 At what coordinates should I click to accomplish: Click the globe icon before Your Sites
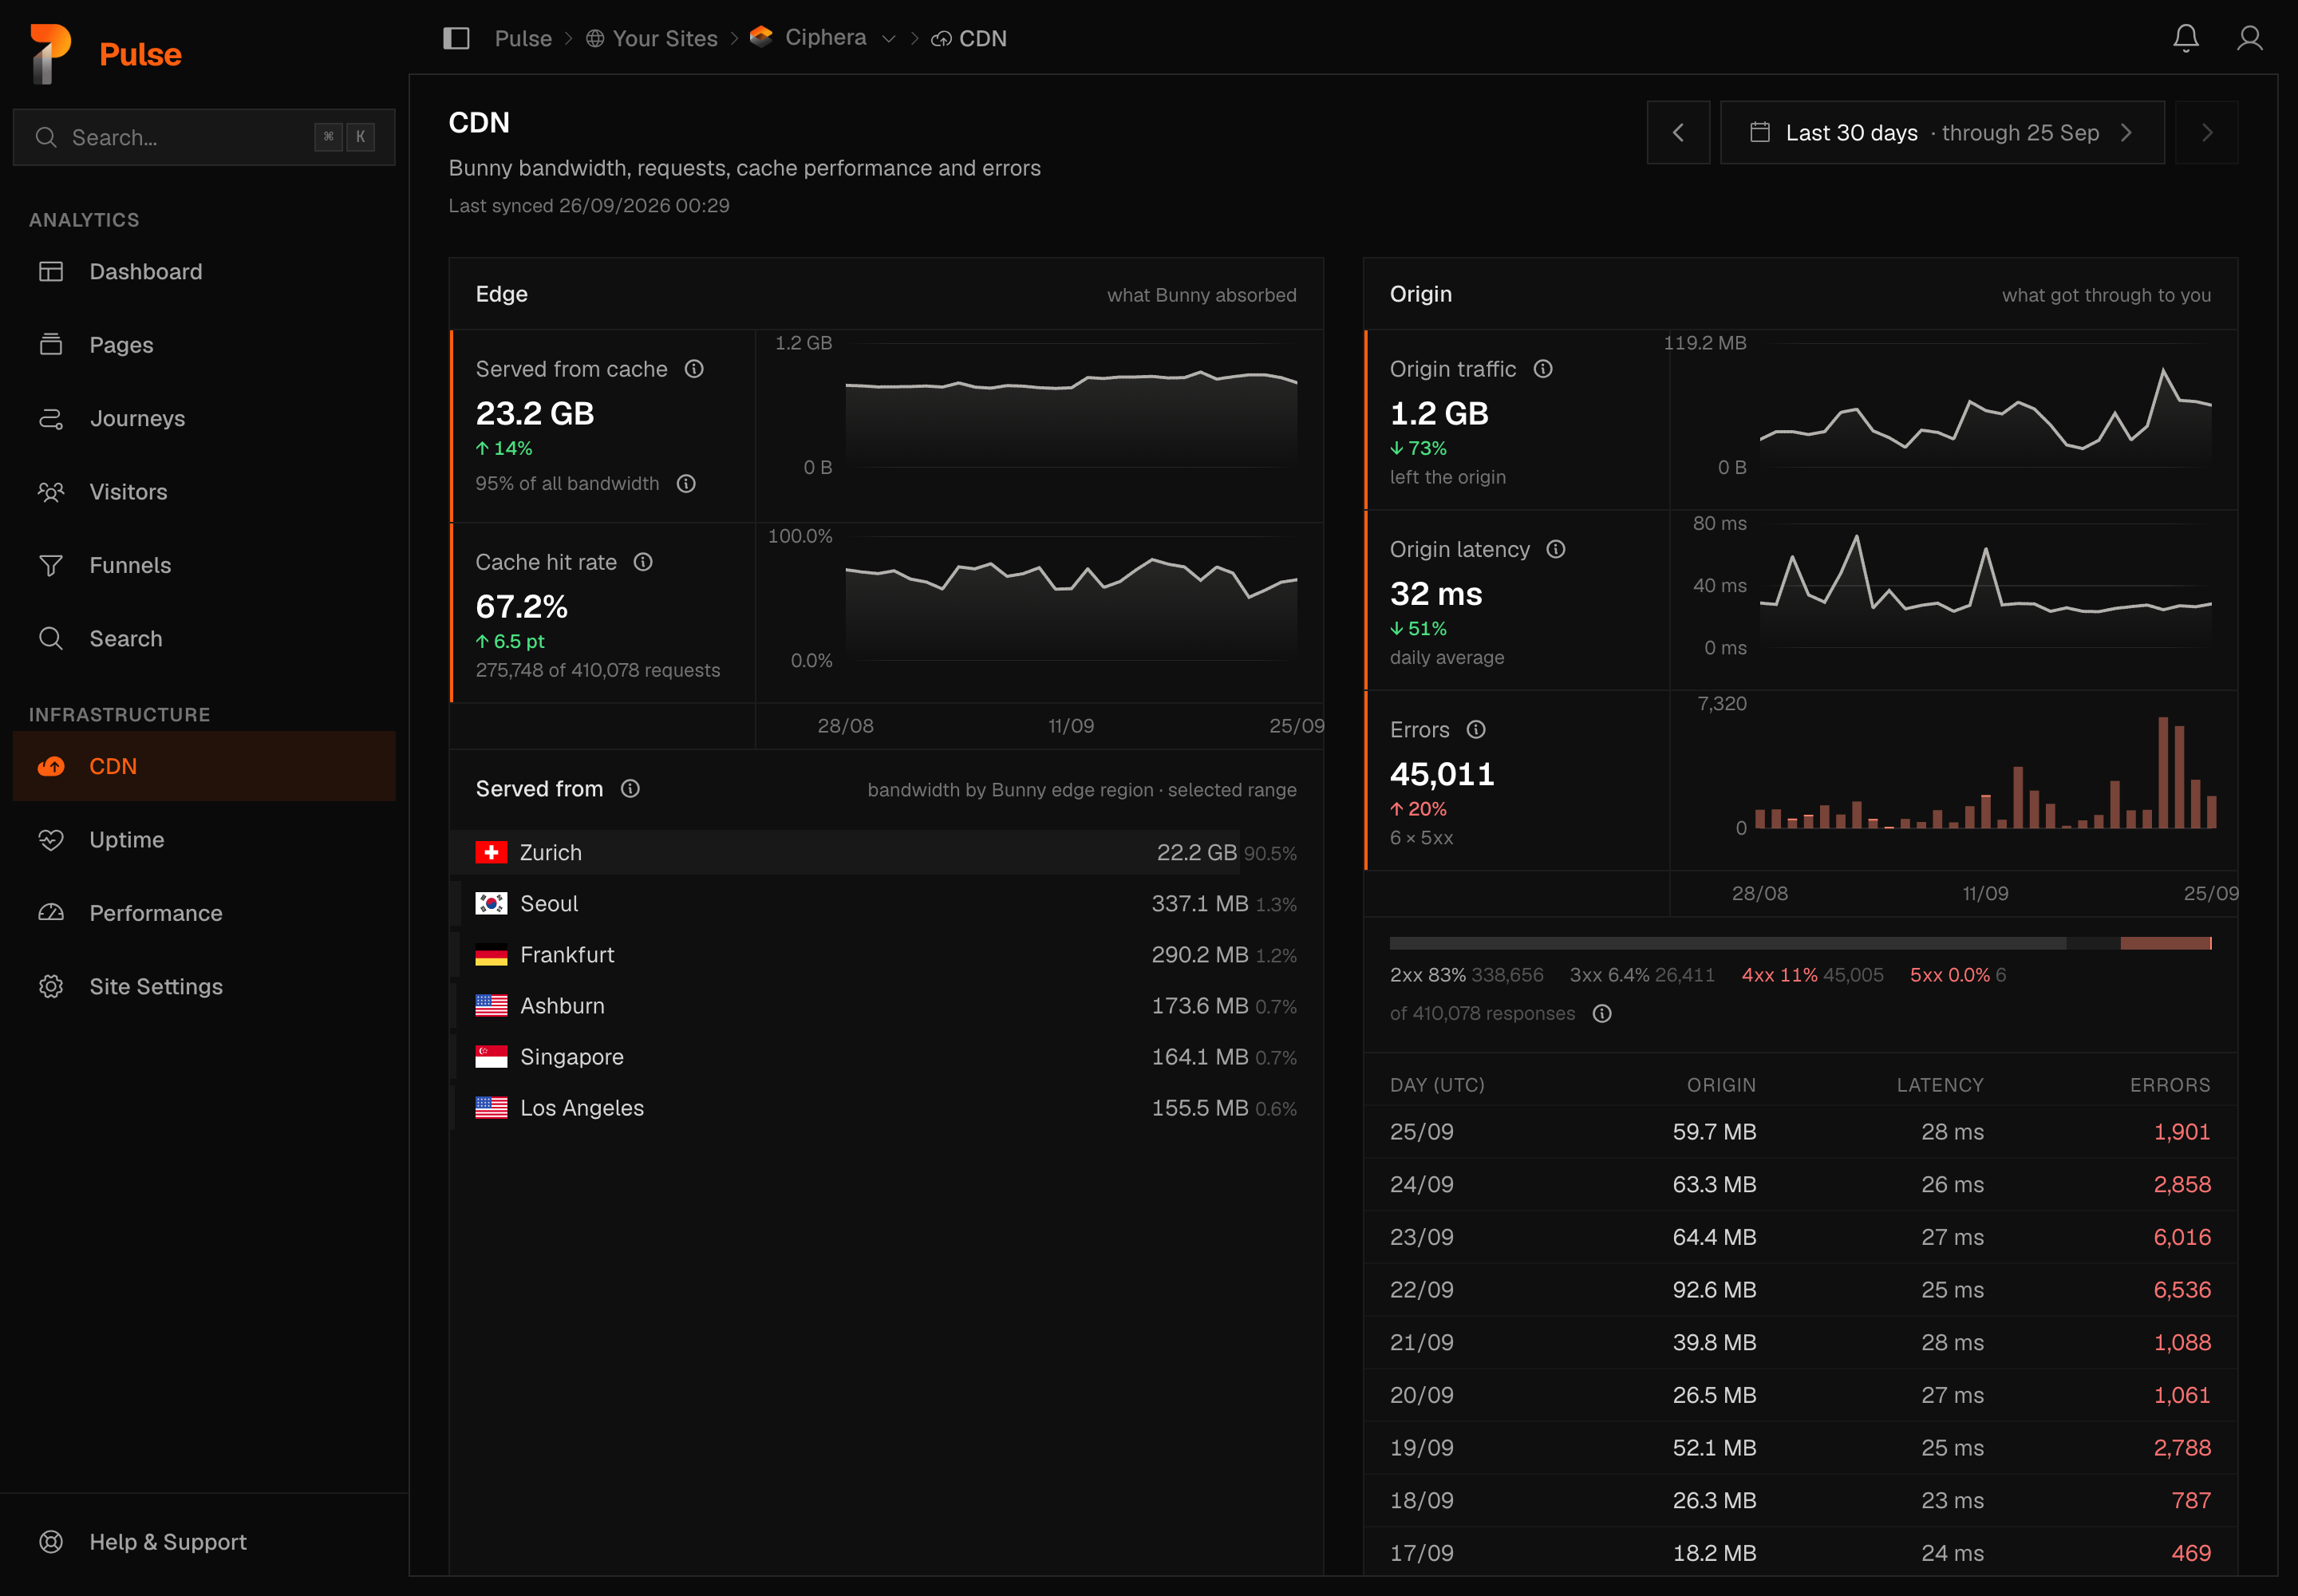(595, 38)
